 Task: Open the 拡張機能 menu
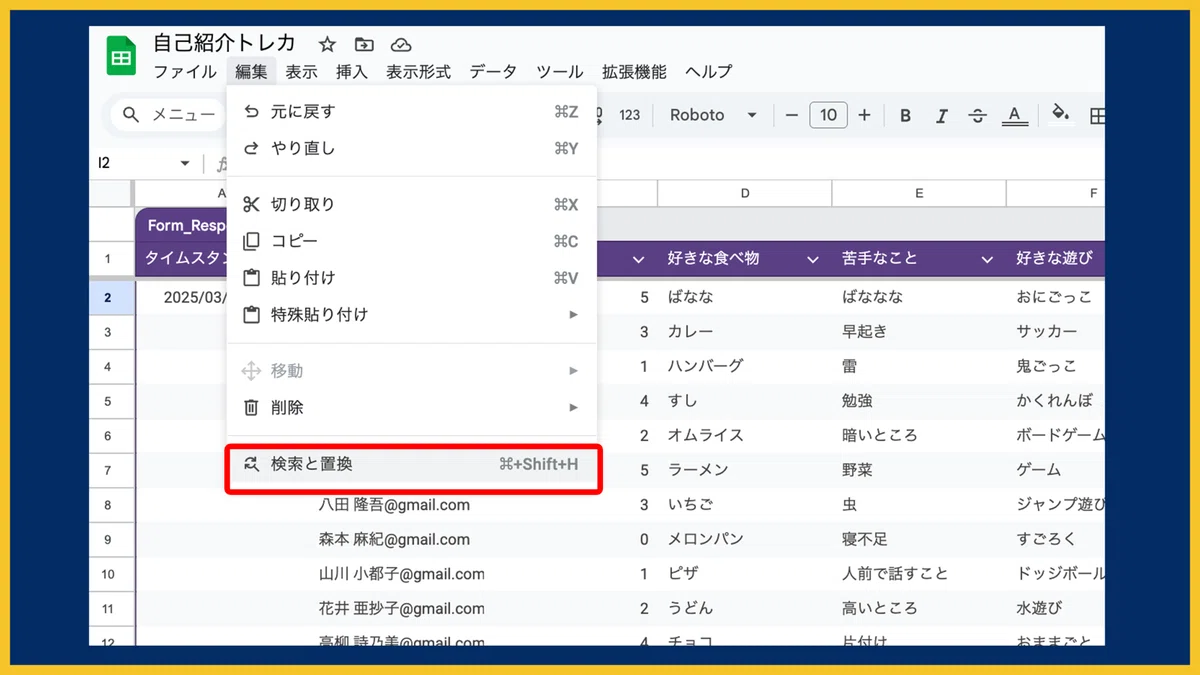coord(634,72)
